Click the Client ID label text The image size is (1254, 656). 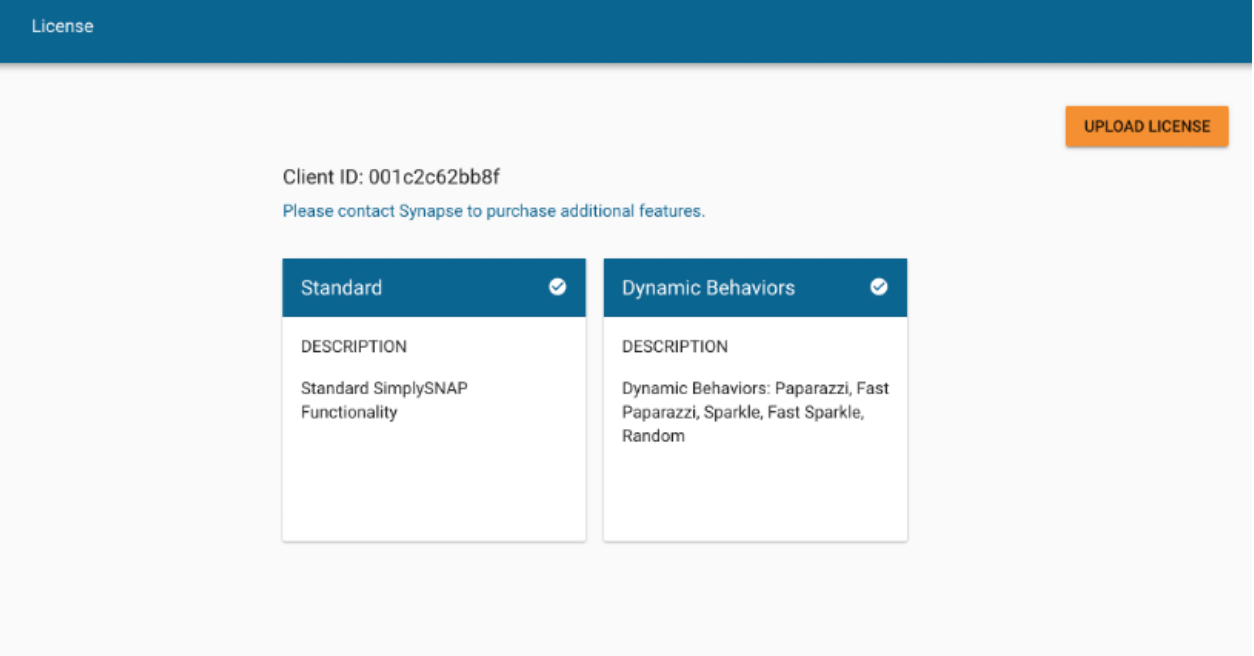pyautogui.click(x=323, y=178)
